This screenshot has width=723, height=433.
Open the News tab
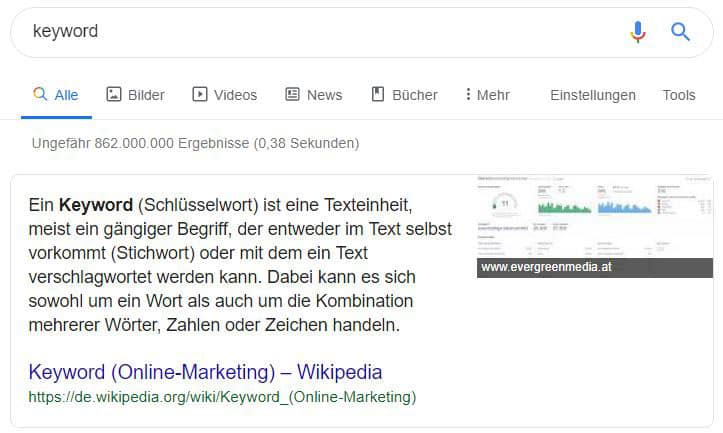point(314,95)
